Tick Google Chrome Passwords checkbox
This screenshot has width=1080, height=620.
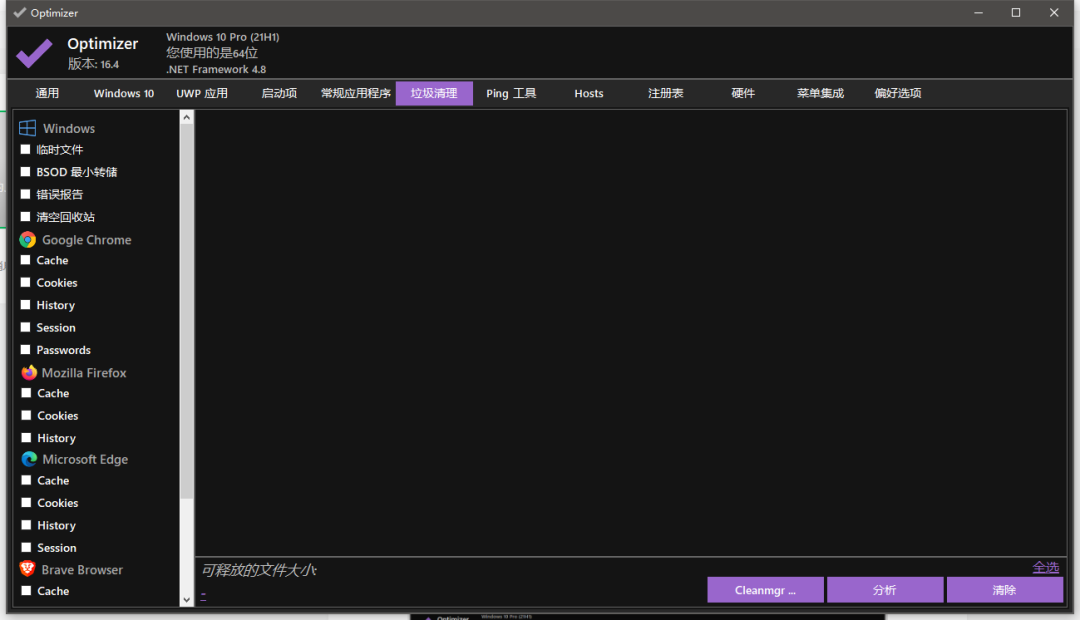(x=25, y=349)
